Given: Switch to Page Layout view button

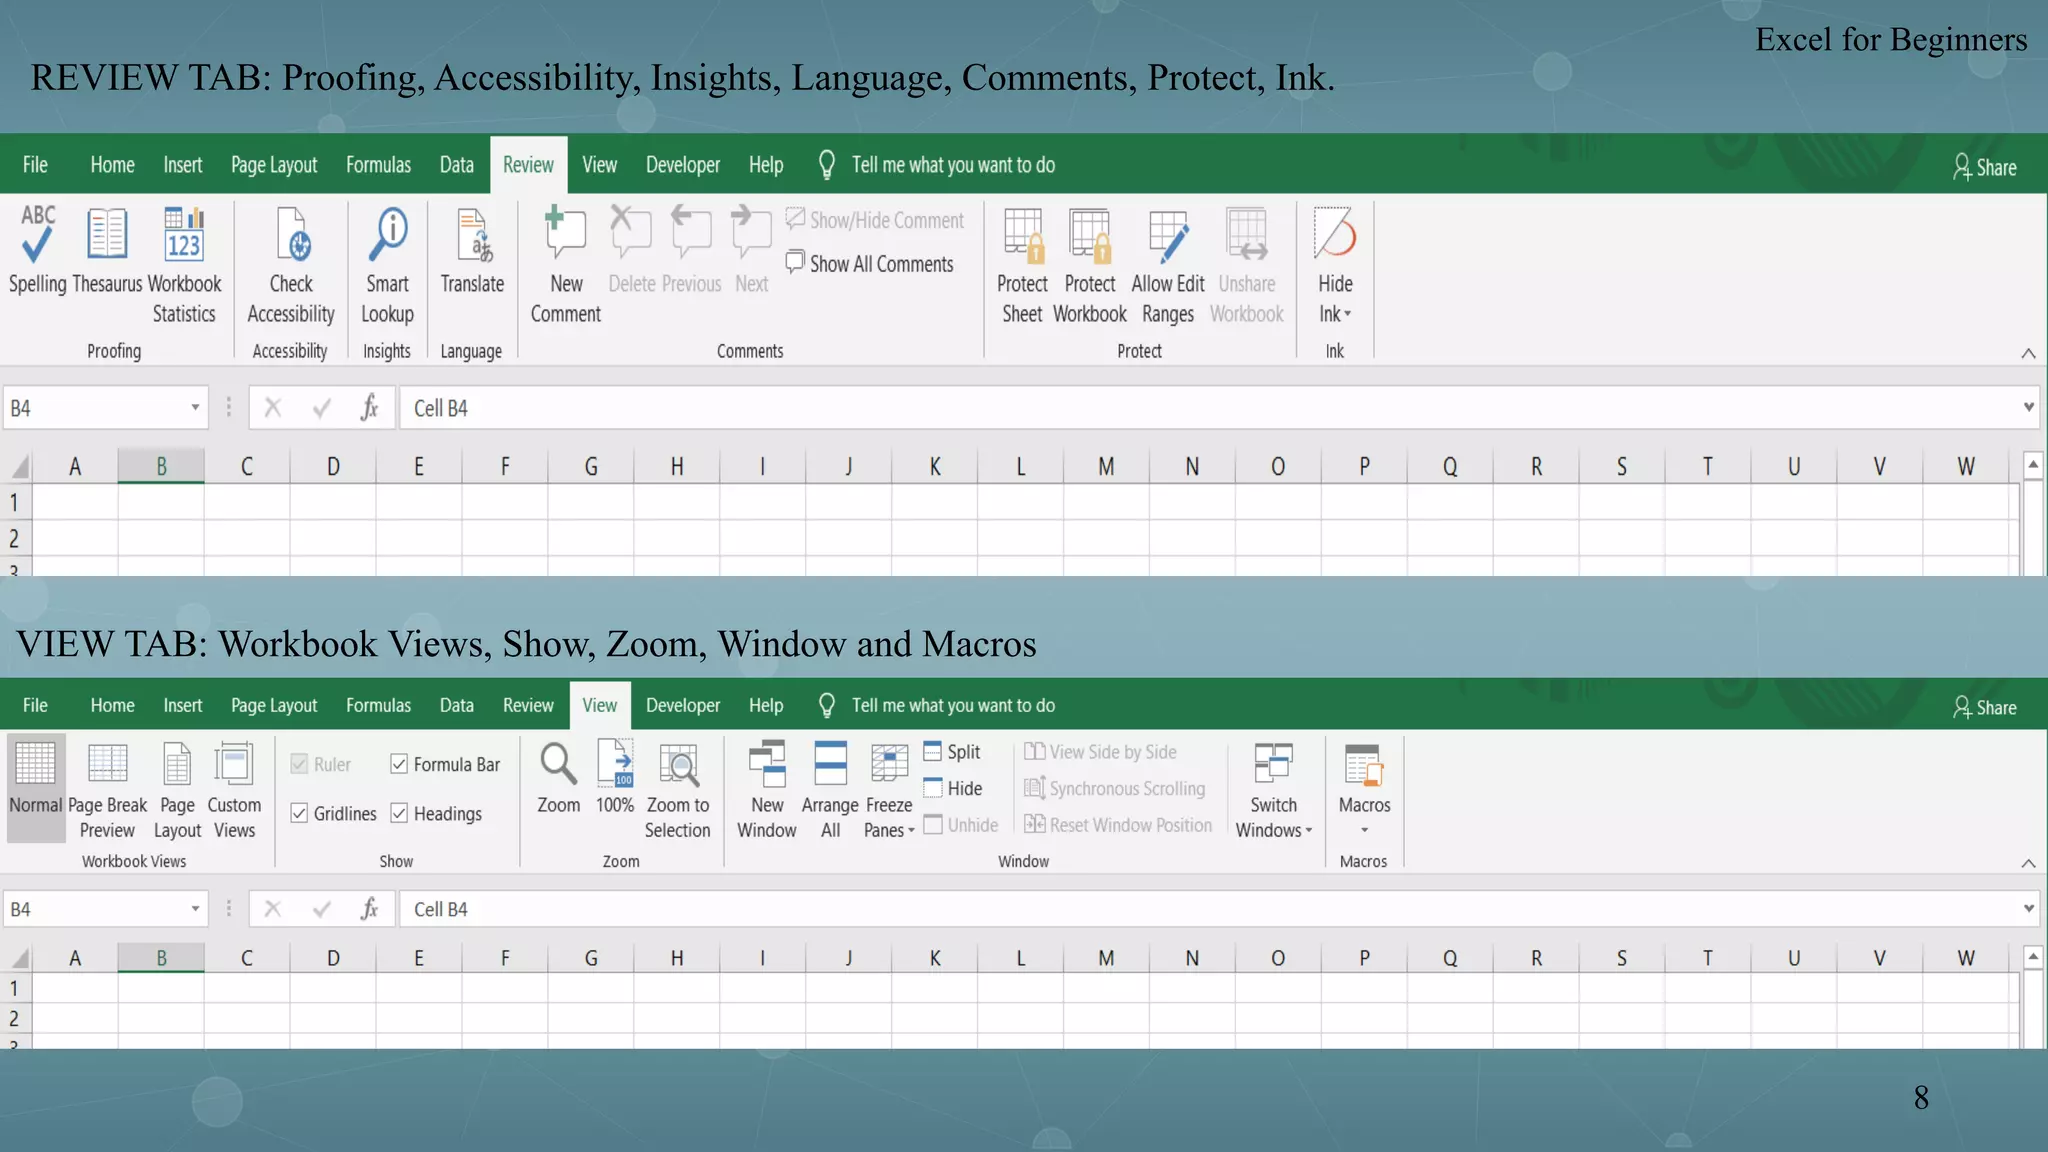Looking at the screenshot, I should point(177,790).
